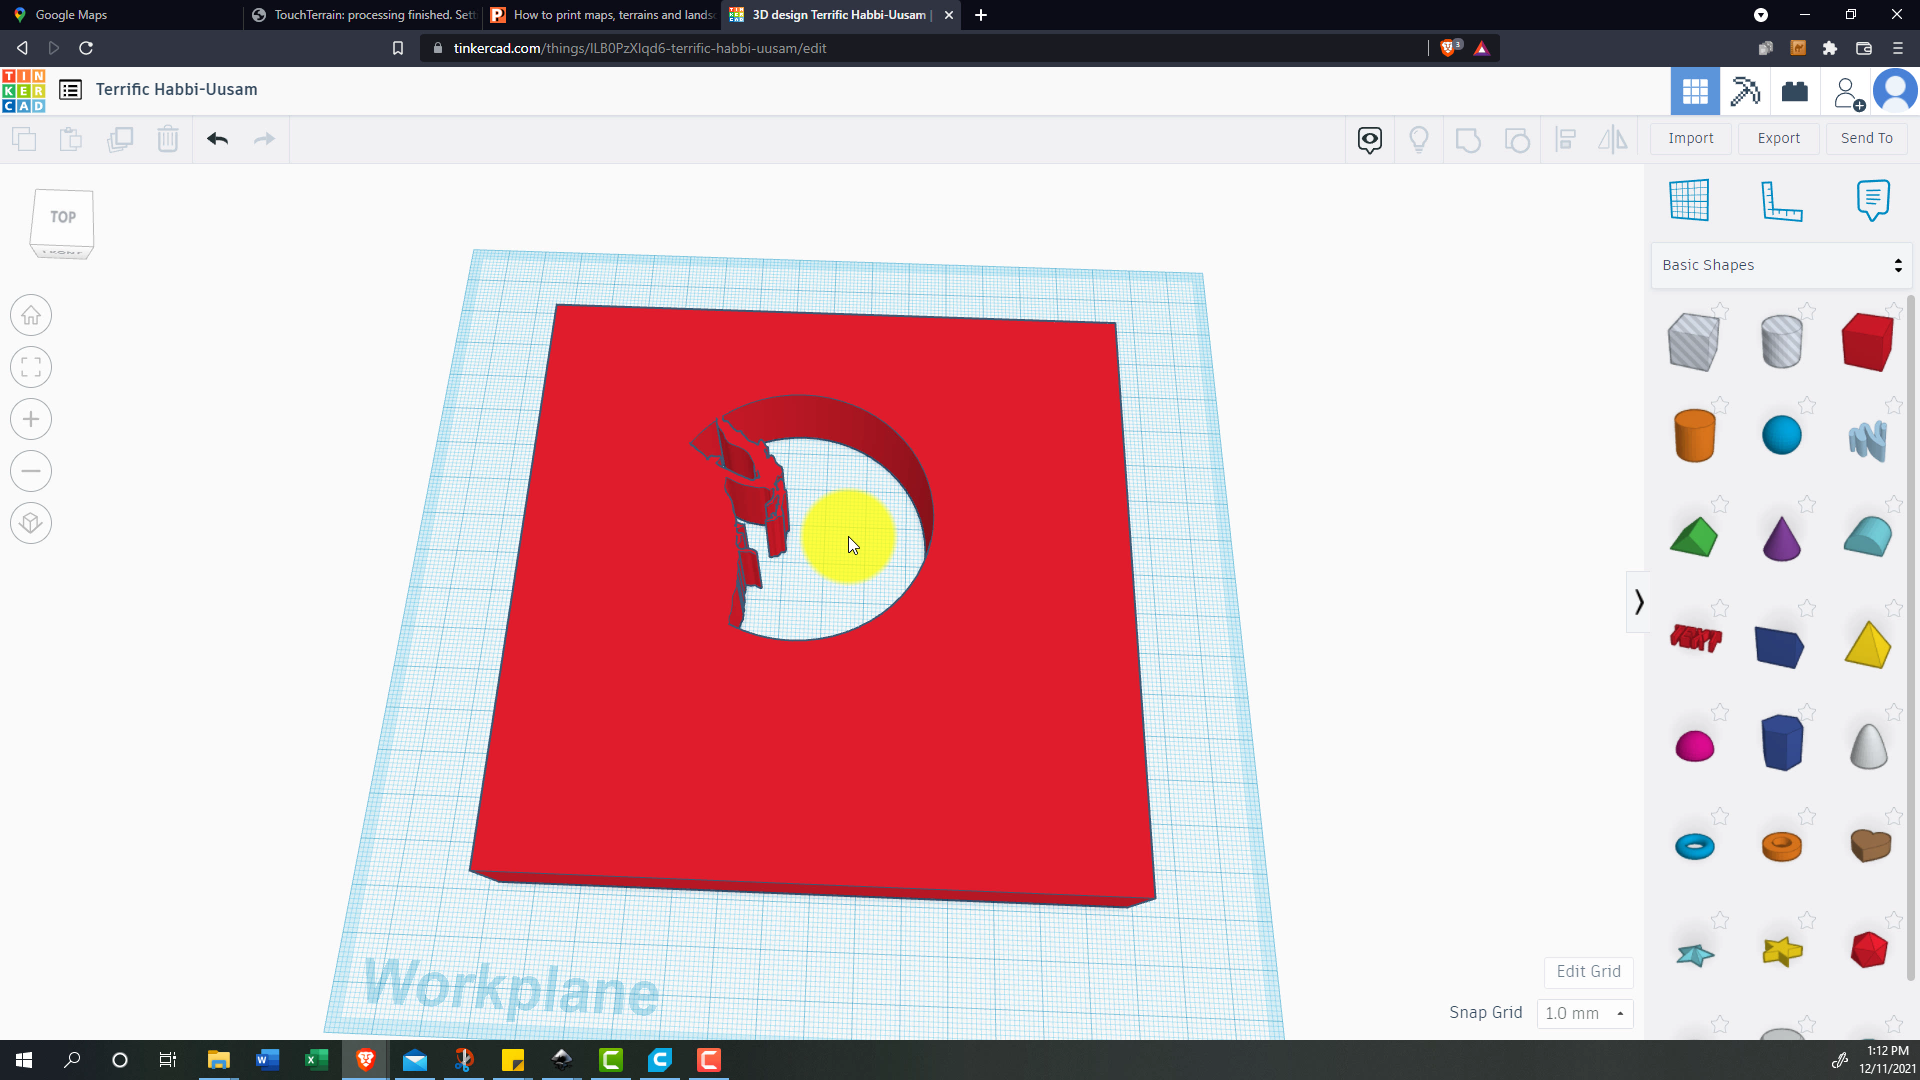
Task: Toggle the Show all eye-shaped icon
Action: [x=1369, y=139]
